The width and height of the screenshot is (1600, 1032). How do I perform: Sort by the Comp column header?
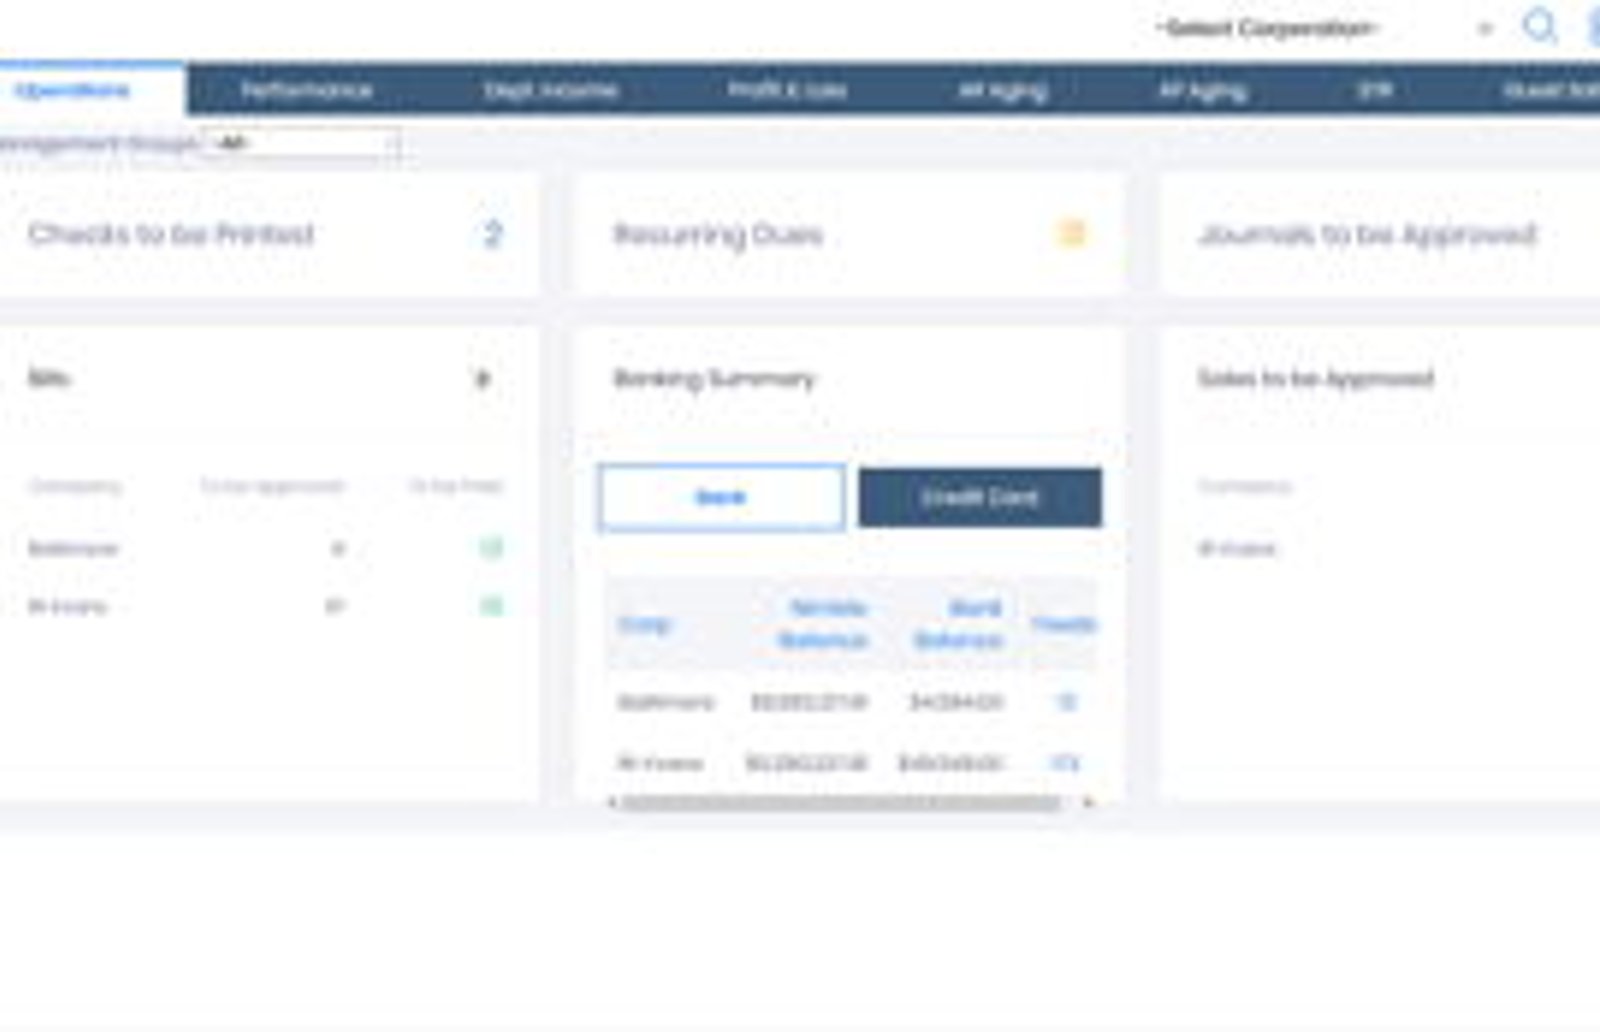click(644, 624)
